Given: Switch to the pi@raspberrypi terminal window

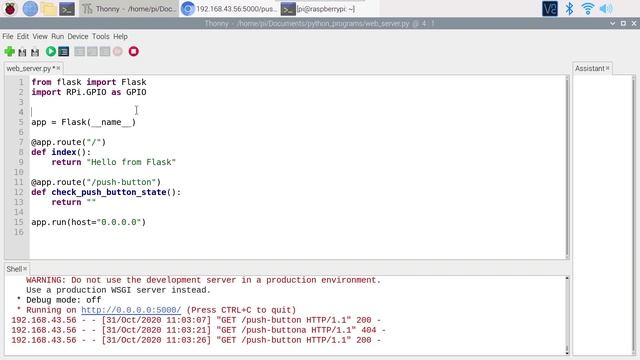Looking at the screenshot, I should coord(329,9).
